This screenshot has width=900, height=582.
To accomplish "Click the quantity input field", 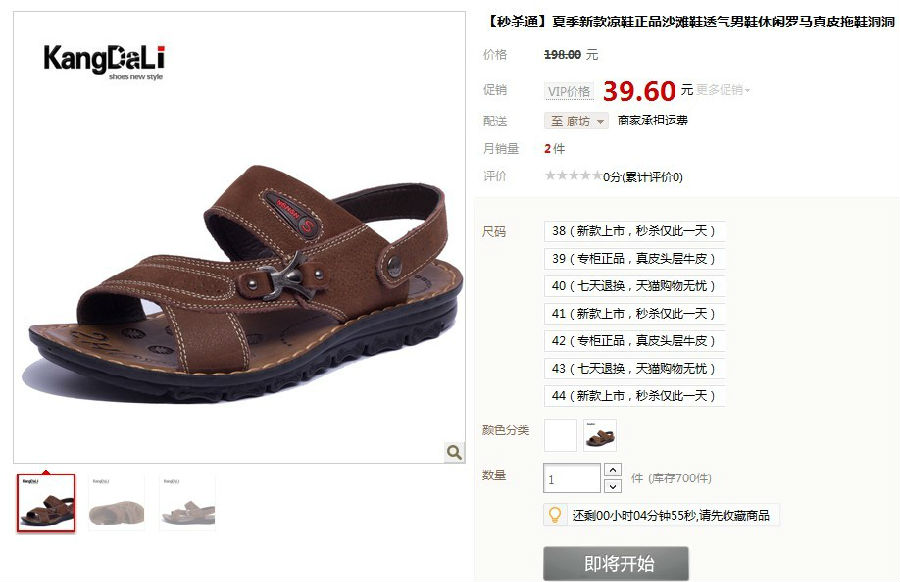I will tap(572, 478).
